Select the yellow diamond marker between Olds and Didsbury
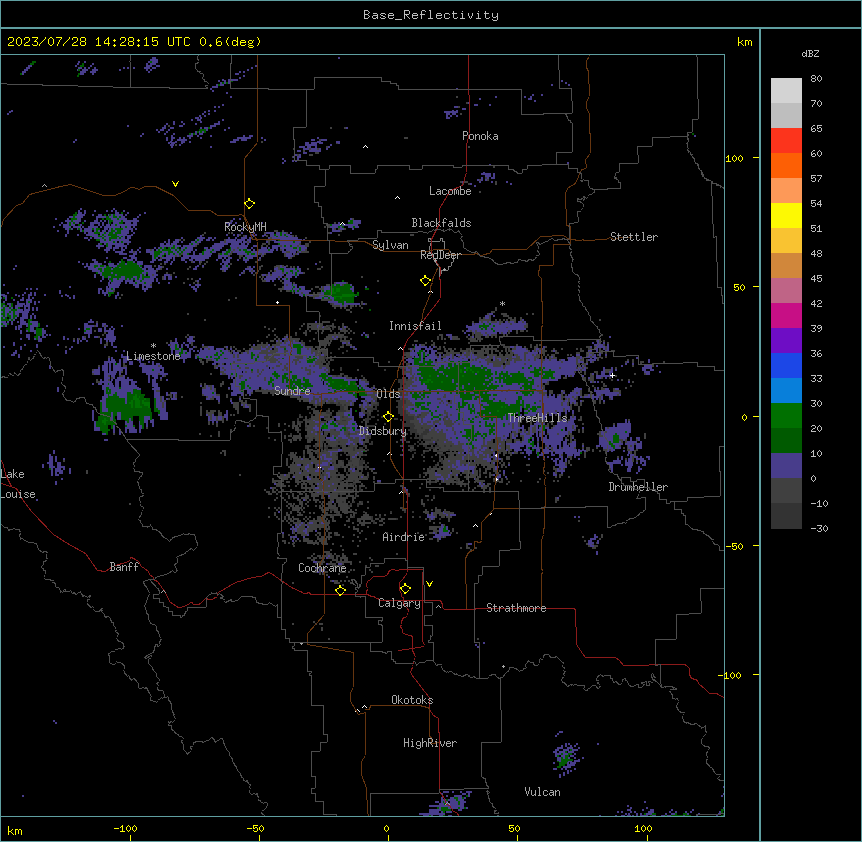 pos(388,417)
